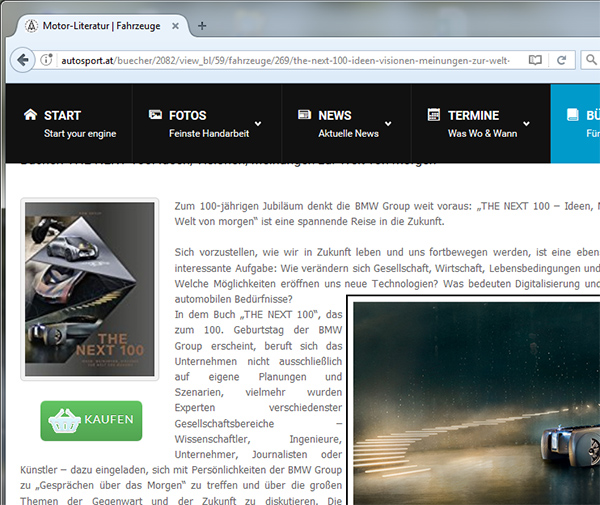Click text 'Sich vorzustellen, wie wir in Zukunft'
This screenshot has height=505, width=600.
[263, 252]
